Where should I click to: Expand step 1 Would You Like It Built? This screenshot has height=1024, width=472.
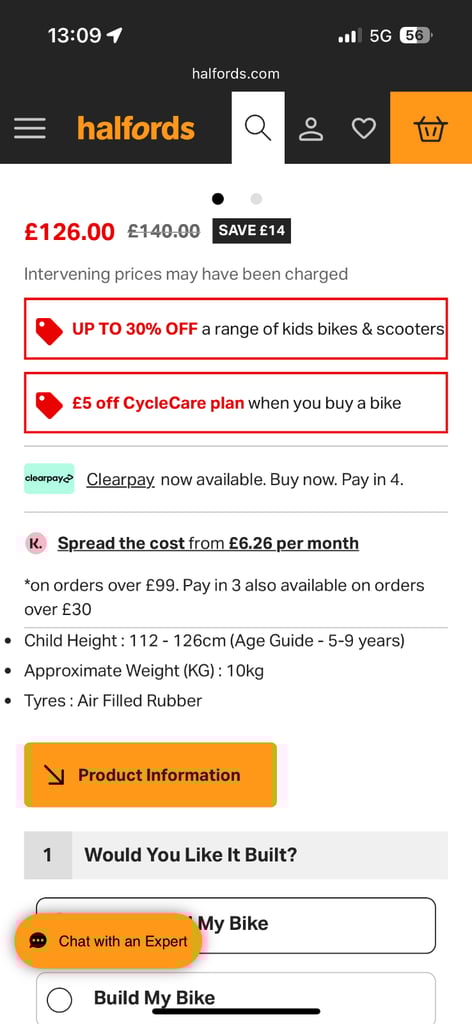click(x=236, y=855)
